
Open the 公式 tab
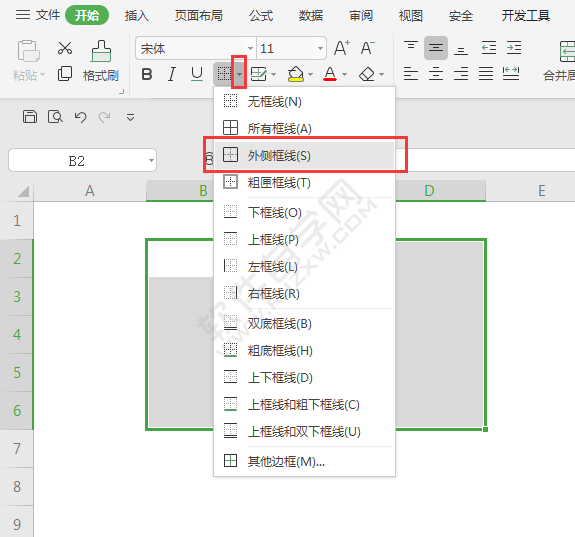coord(261,15)
